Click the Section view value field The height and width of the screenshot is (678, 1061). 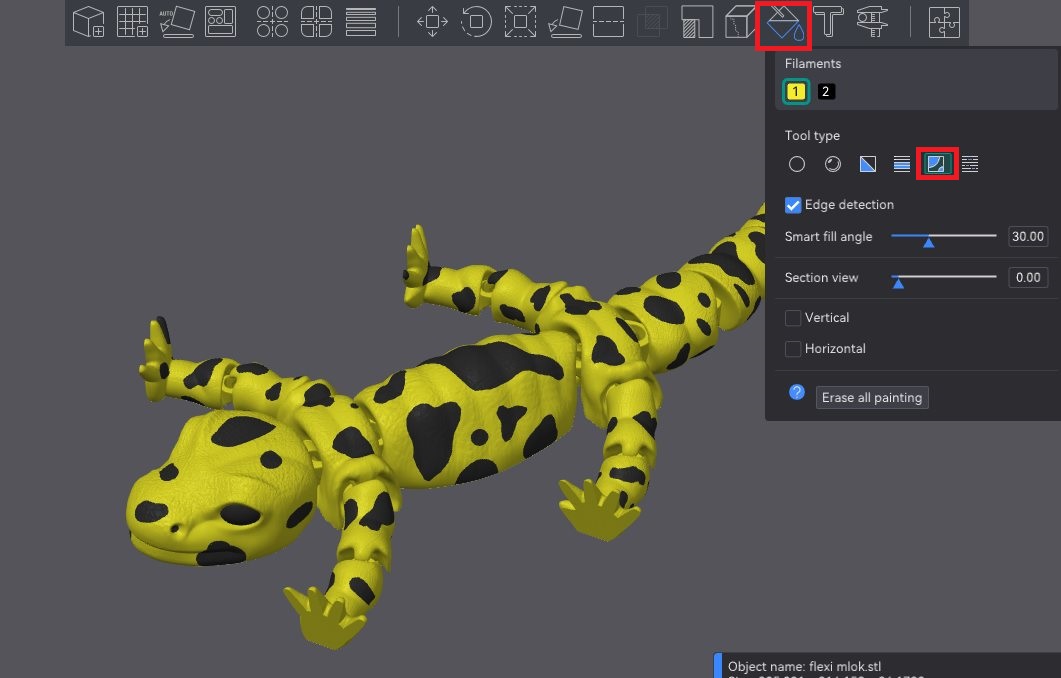coord(1028,278)
